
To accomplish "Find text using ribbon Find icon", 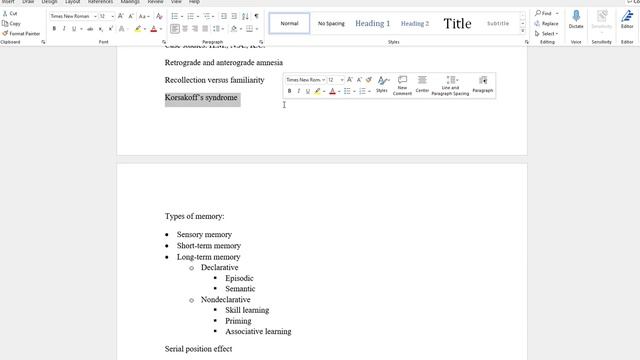I will click(544, 13).
